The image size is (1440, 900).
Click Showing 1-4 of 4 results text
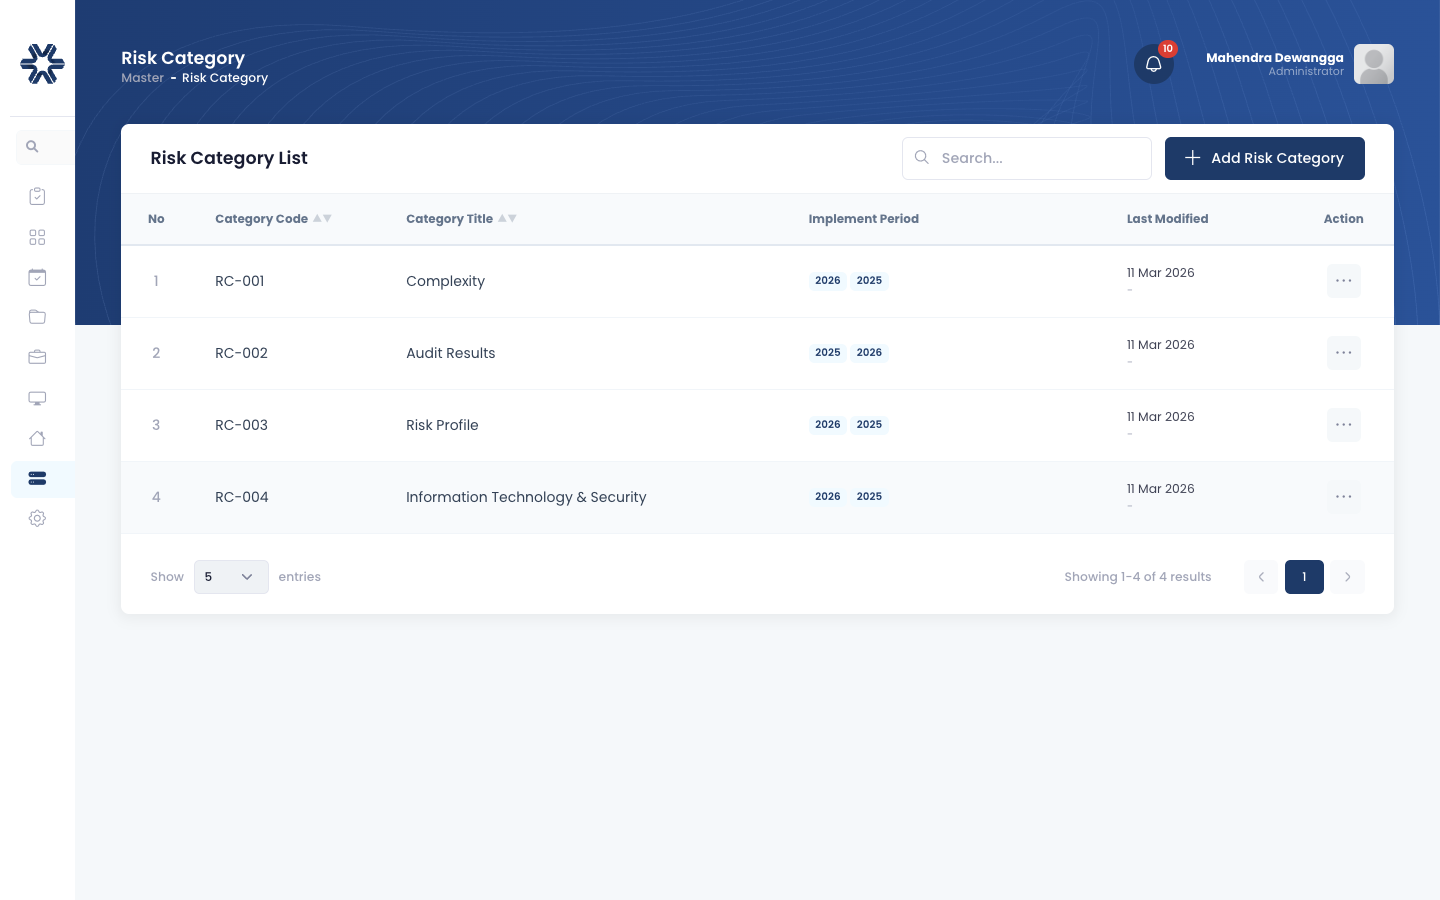coord(1138,577)
